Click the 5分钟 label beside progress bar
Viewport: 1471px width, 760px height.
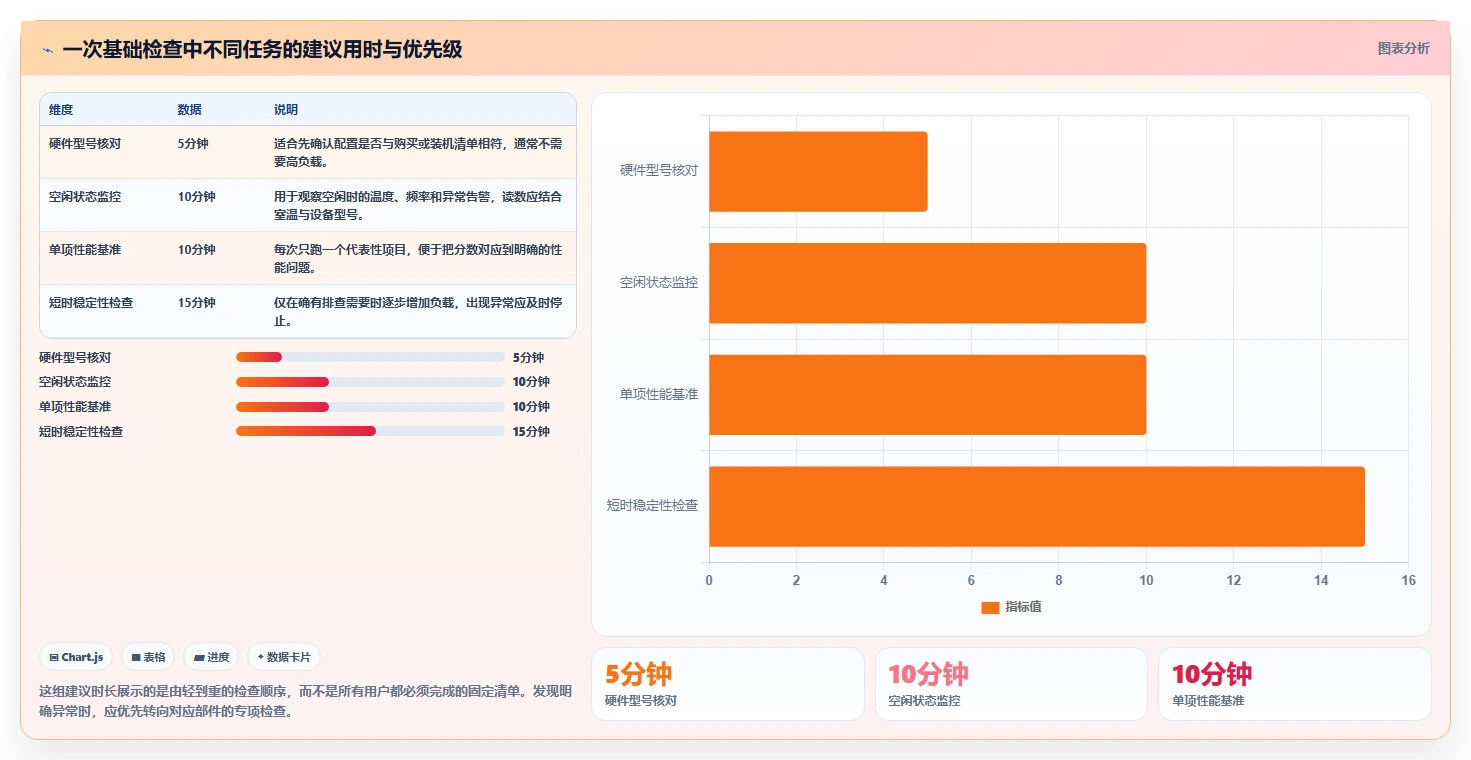(528, 357)
